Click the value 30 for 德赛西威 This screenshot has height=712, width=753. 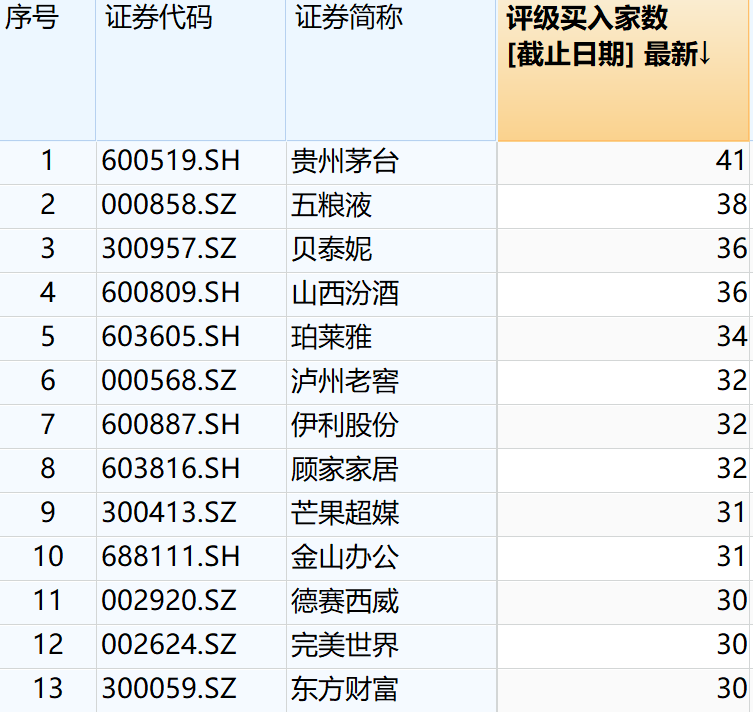coord(732,601)
